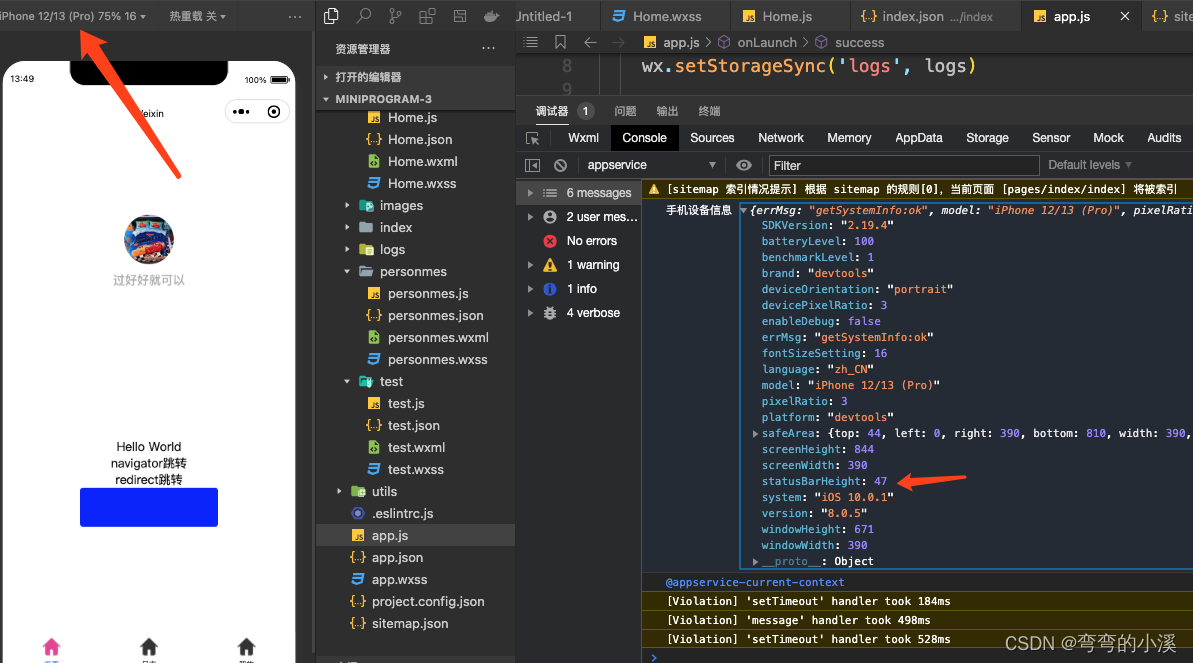Switch to the Network tab
The height and width of the screenshot is (663, 1193).
pyautogui.click(x=781, y=138)
